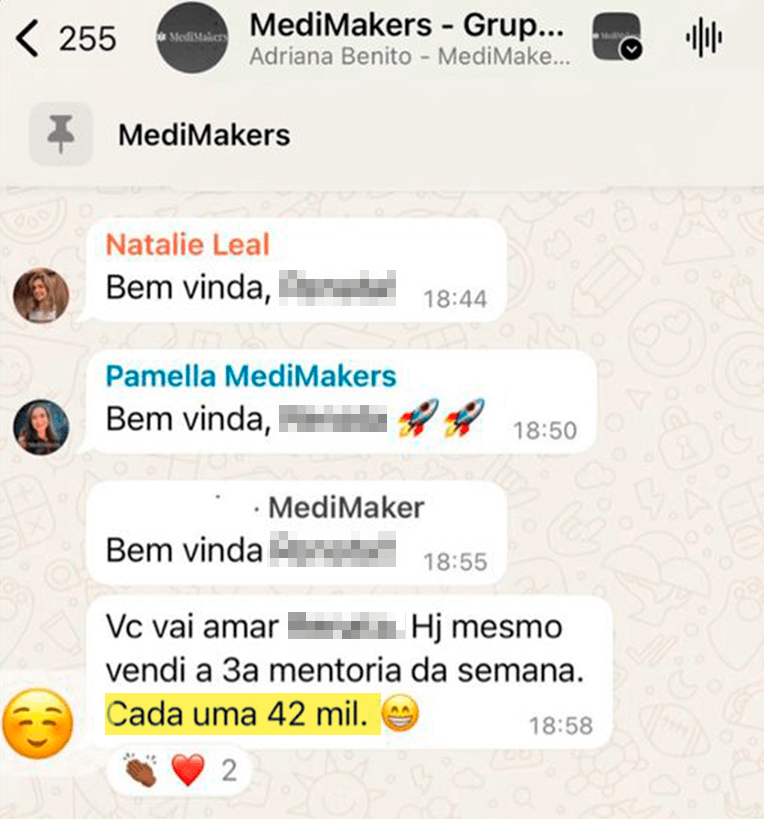This screenshot has height=819, width=764.
Task: Open the MediMakers group profile picture
Action: point(192,37)
